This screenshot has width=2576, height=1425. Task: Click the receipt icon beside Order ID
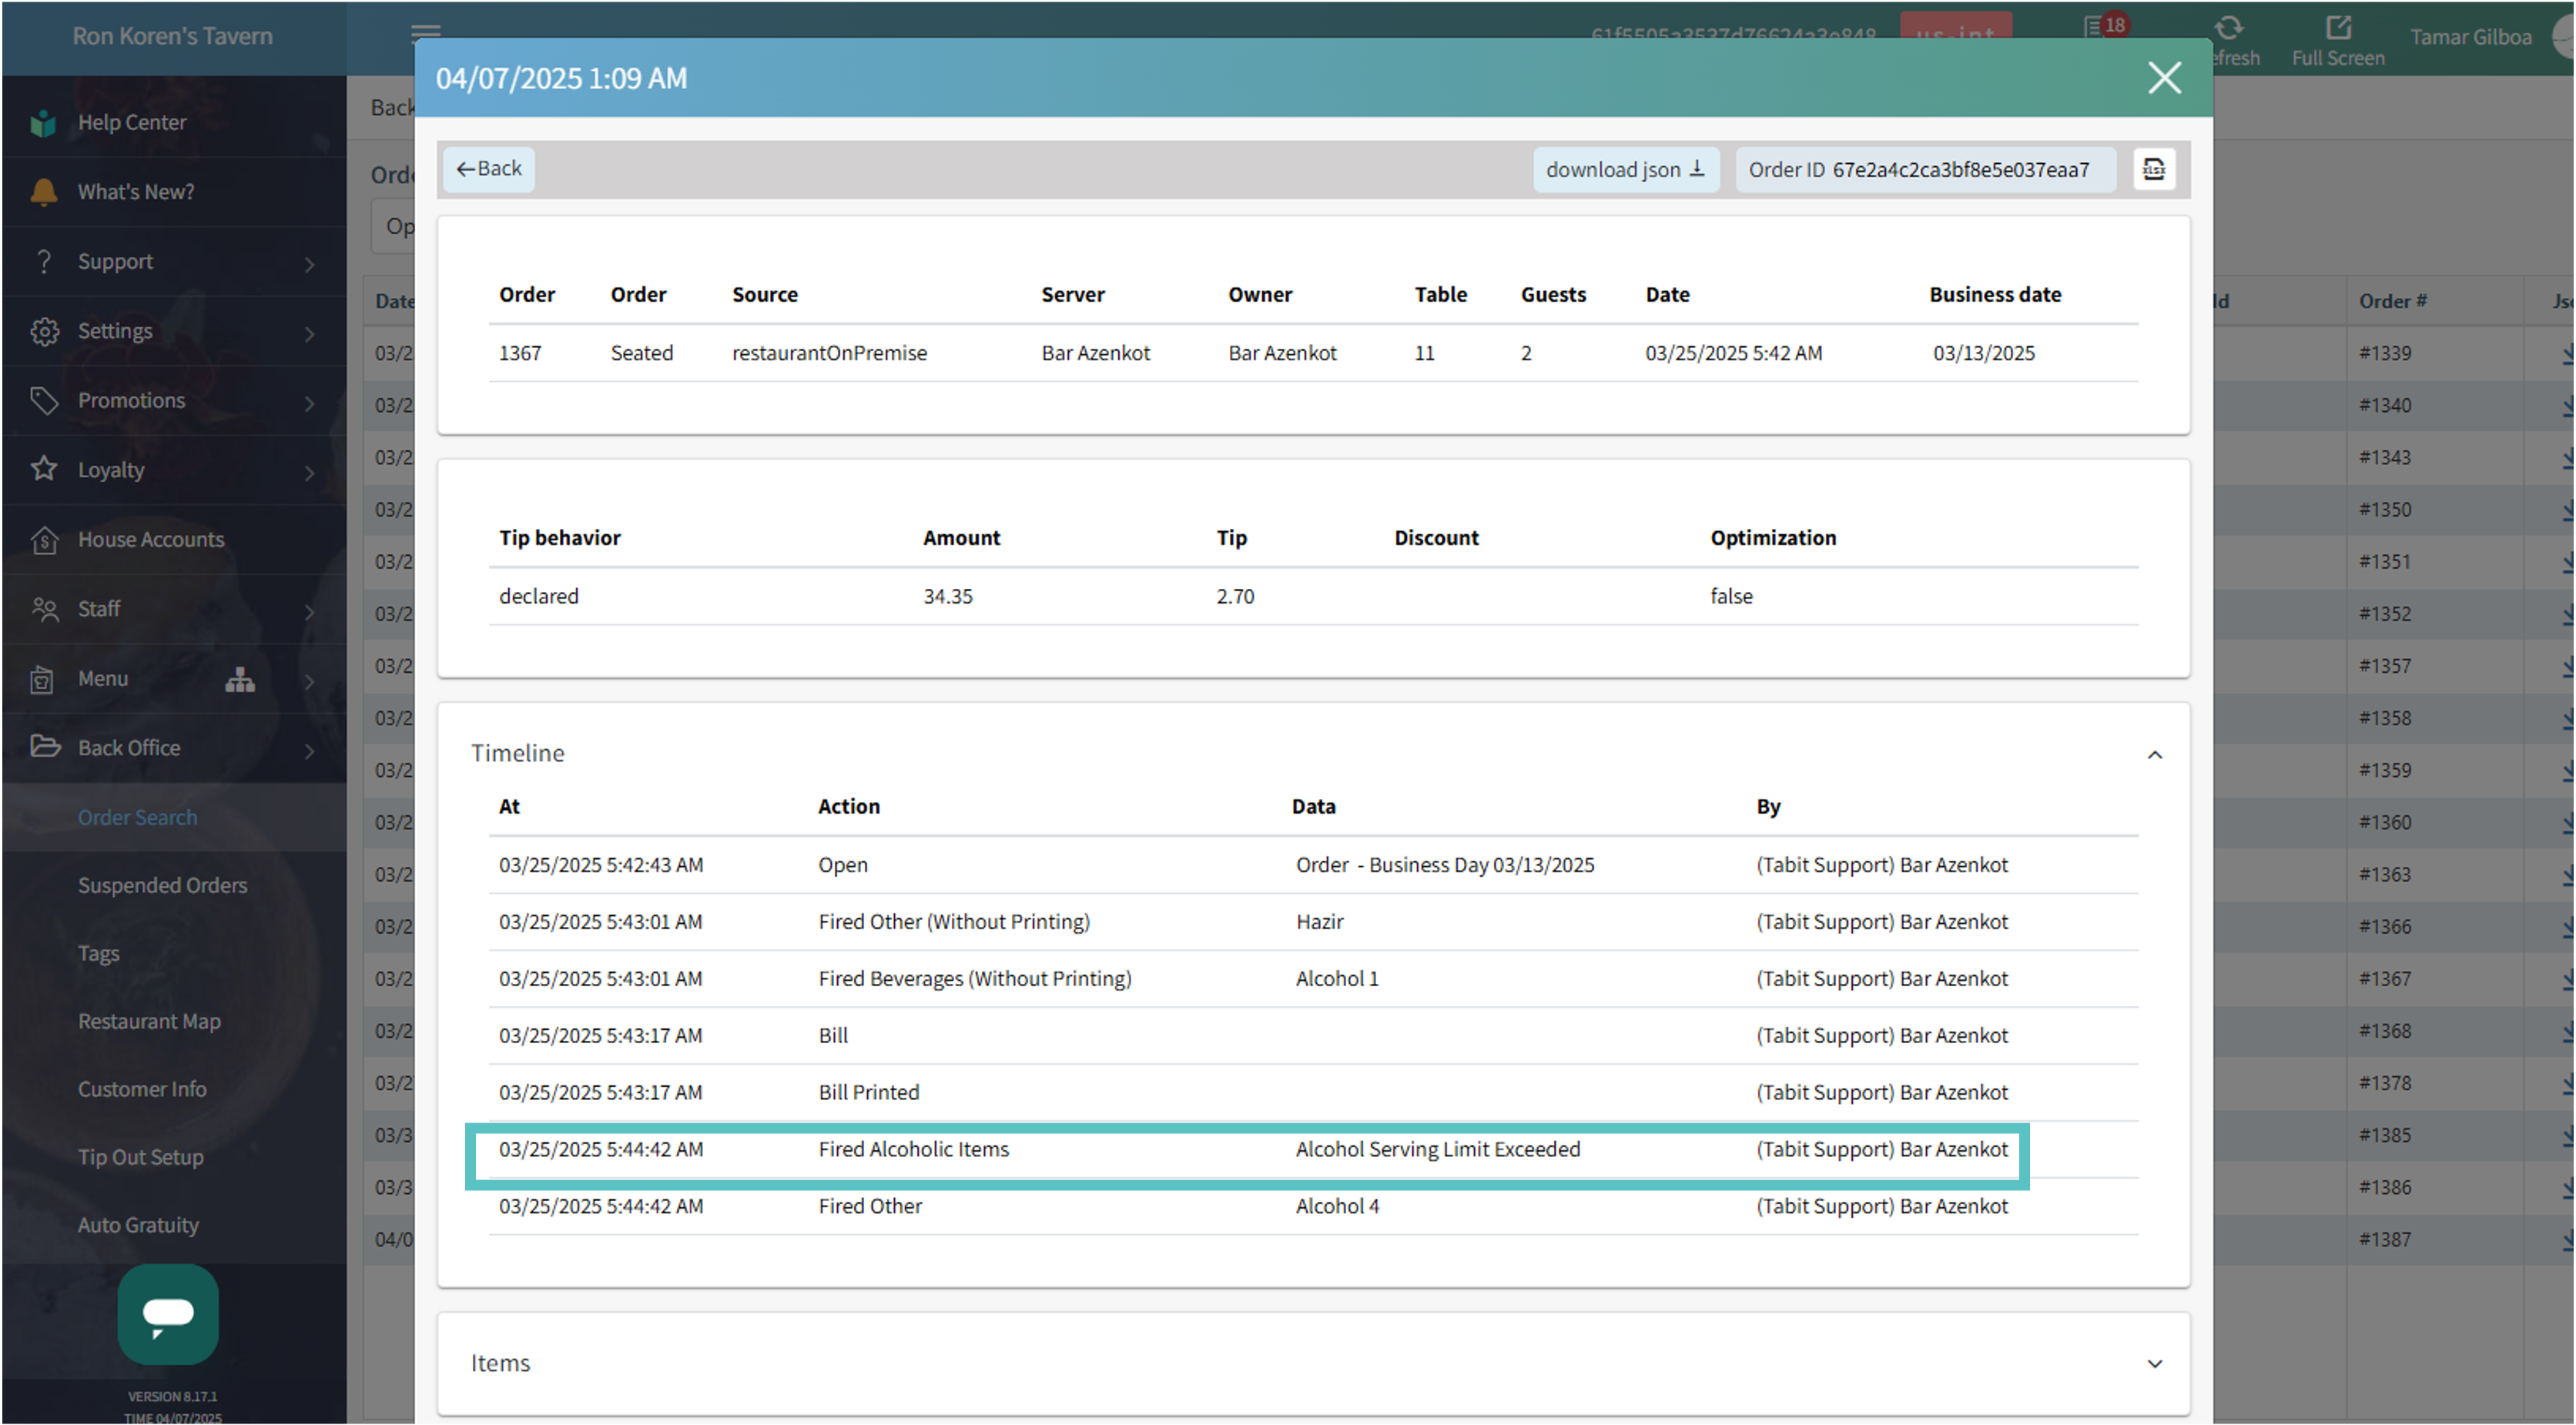point(2153,169)
